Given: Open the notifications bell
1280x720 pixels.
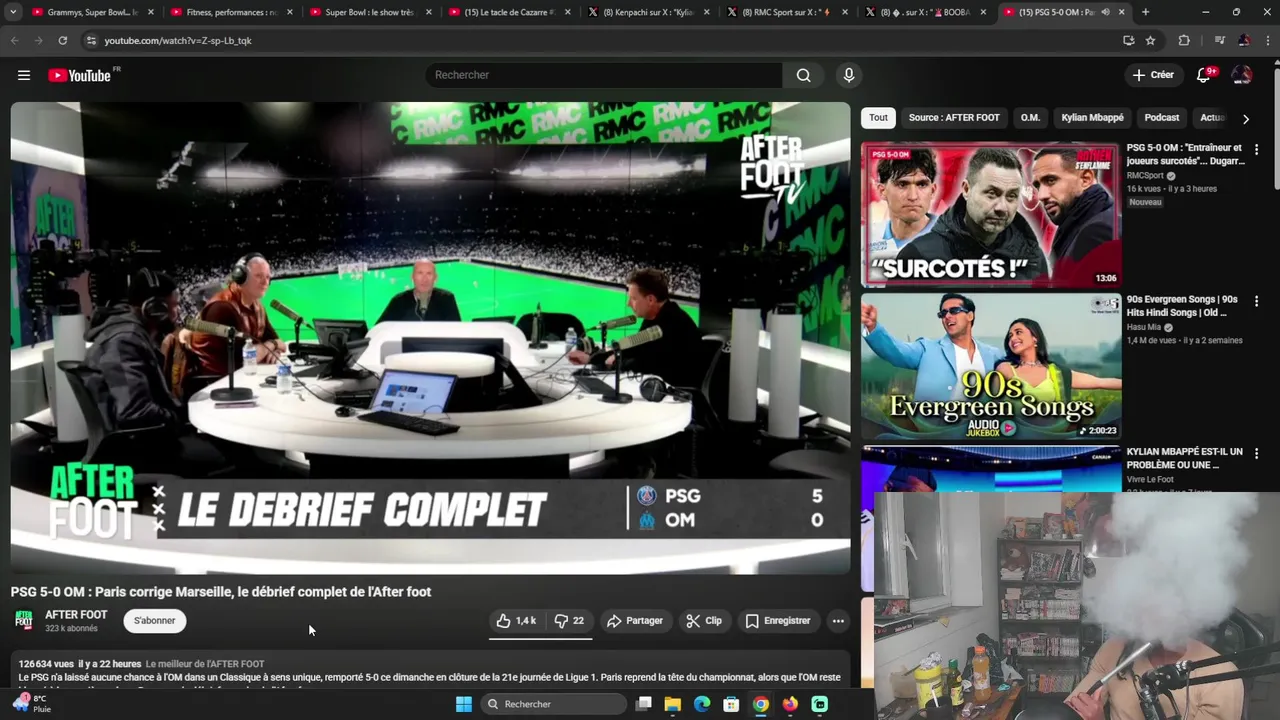Looking at the screenshot, I should (x=1204, y=75).
